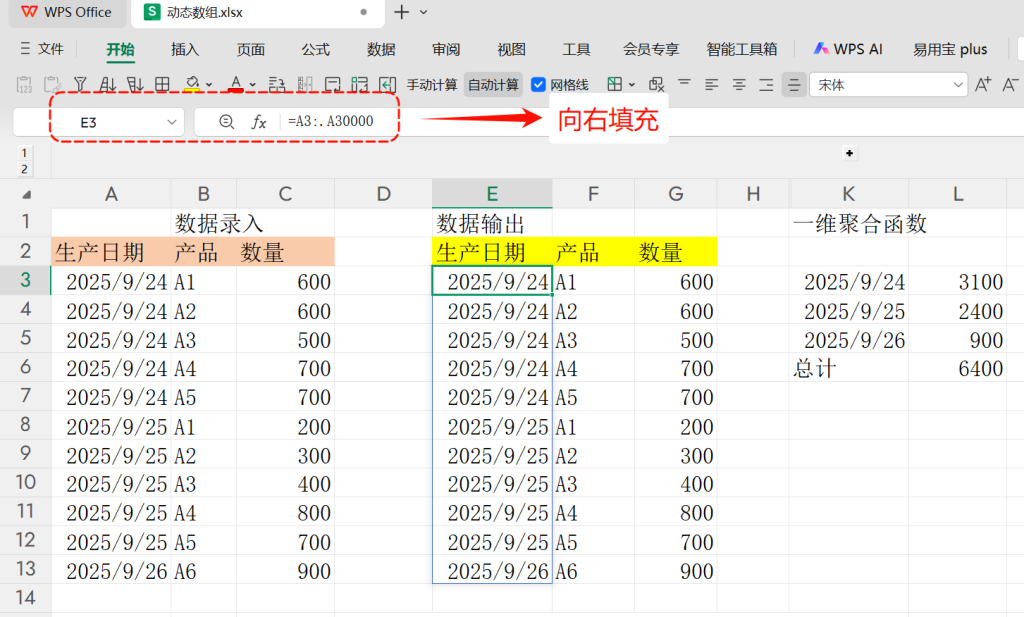Switch to 自动计算 automatic calculation
The height and width of the screenshot is (617, 1024).
coord(493,85)
